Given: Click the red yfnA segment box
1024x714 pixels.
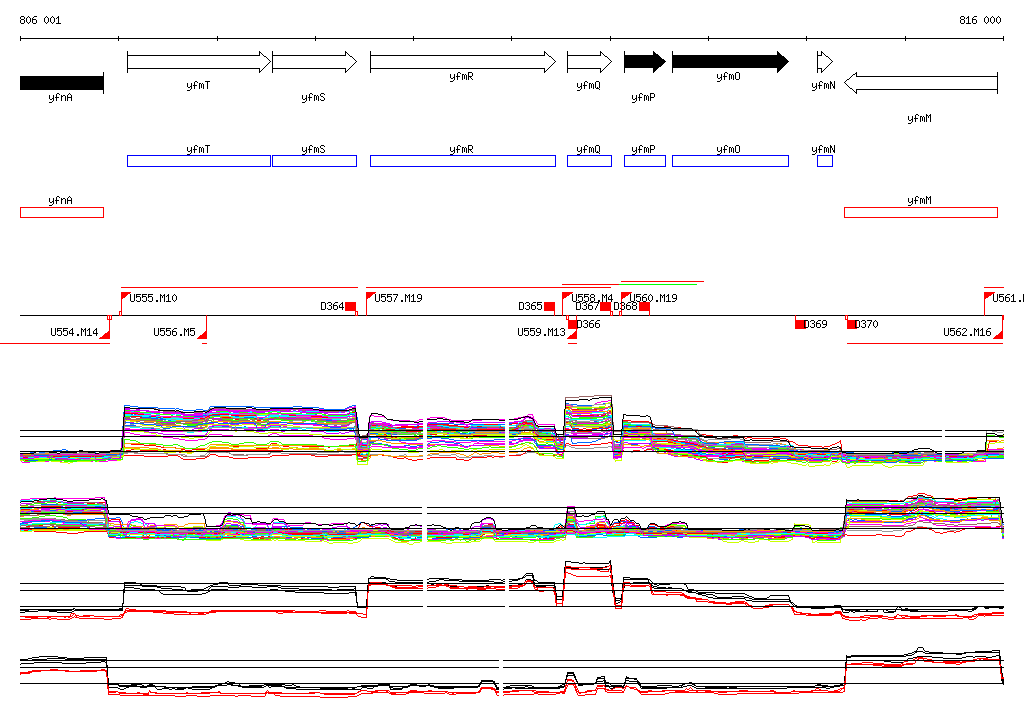Looking at the screenshot, I should [62, 212].
